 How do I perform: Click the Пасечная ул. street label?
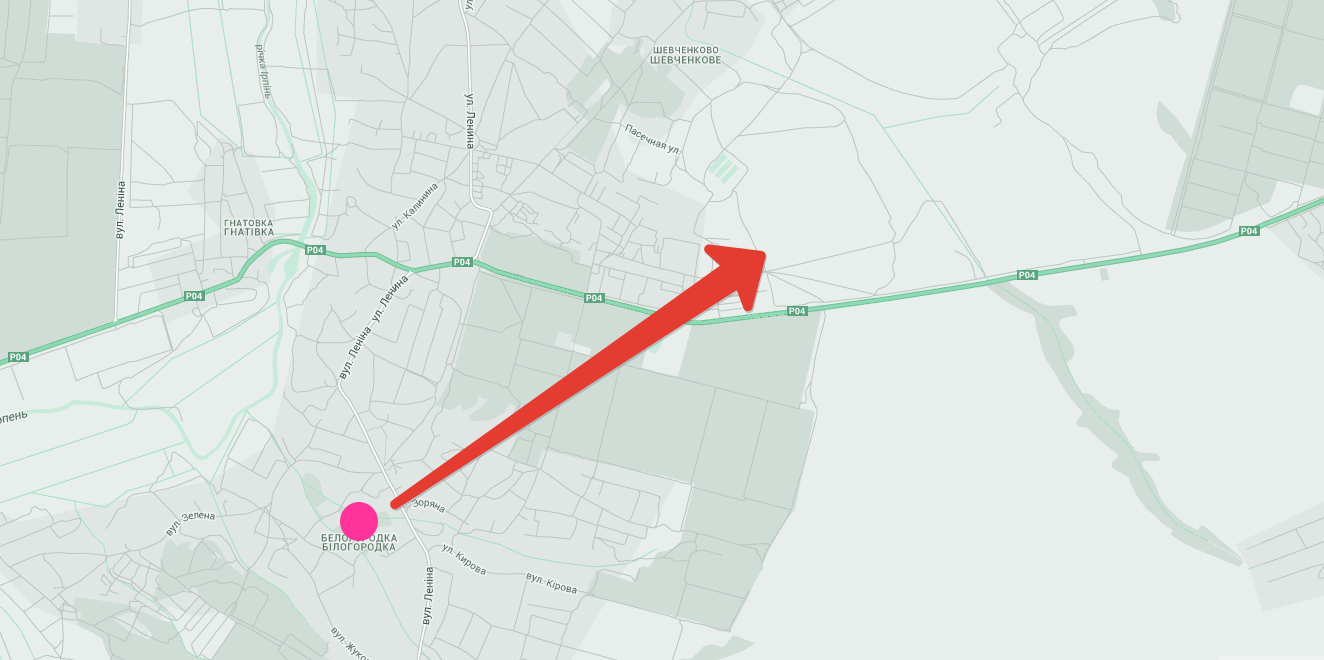pyautogui.click(x=652, y=139)
